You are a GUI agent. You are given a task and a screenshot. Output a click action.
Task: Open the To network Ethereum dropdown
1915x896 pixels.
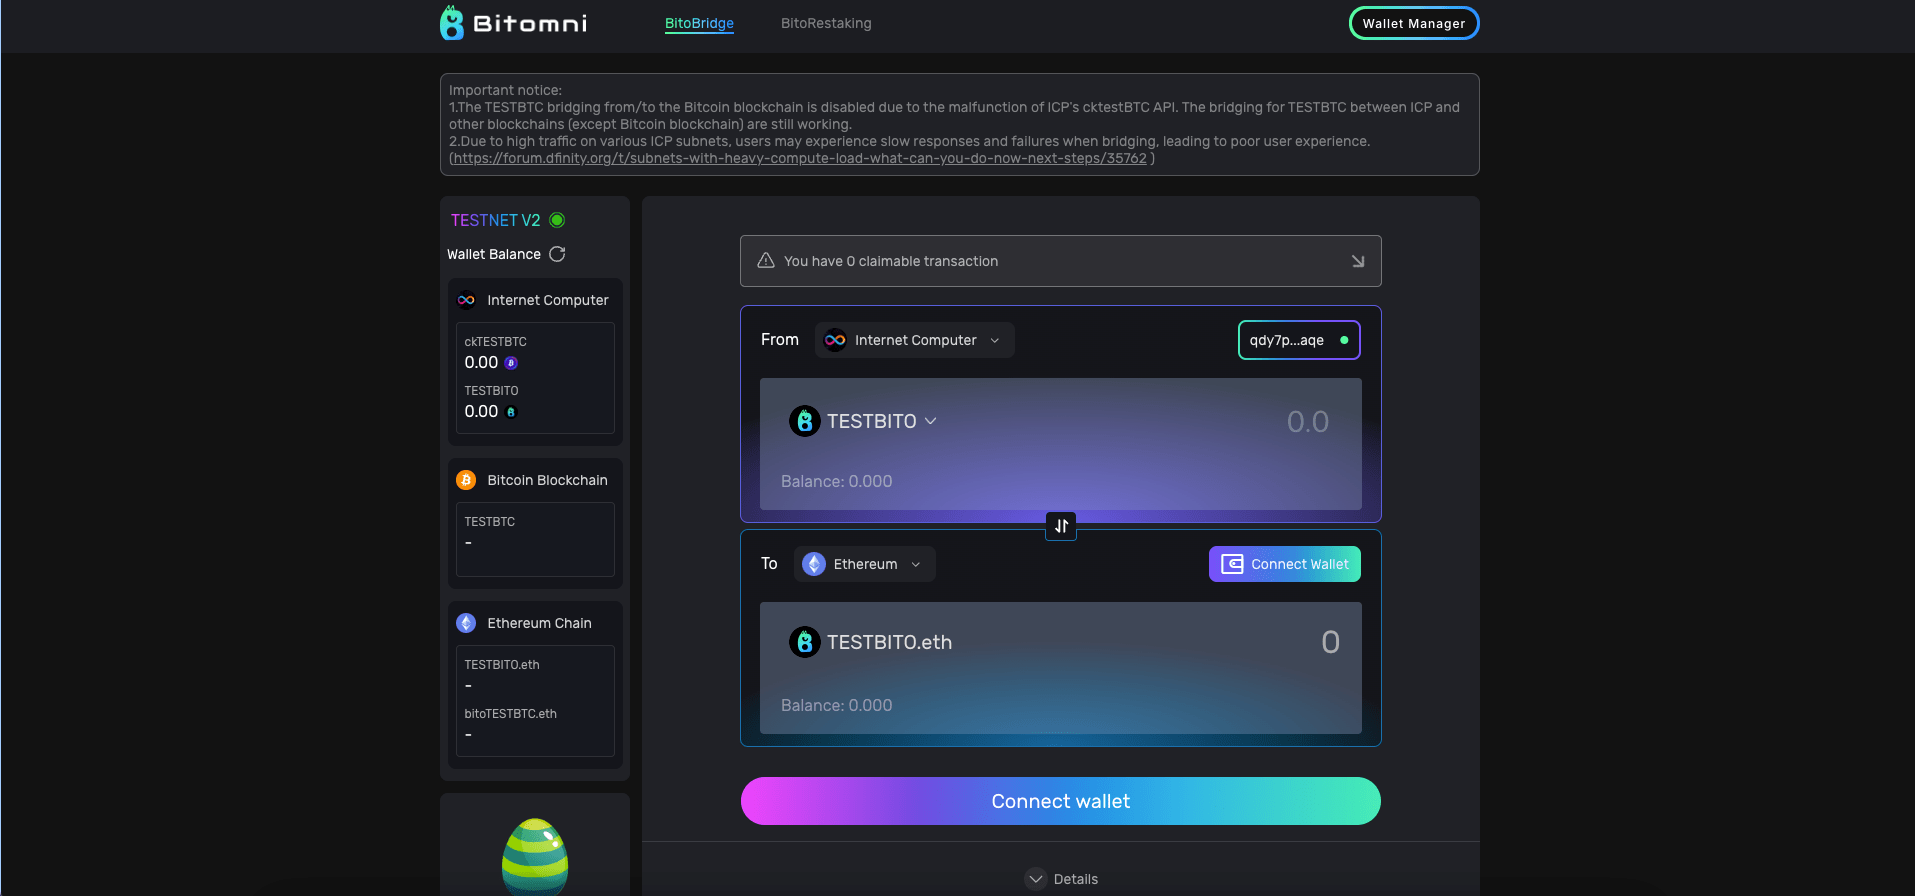(864, 564)
